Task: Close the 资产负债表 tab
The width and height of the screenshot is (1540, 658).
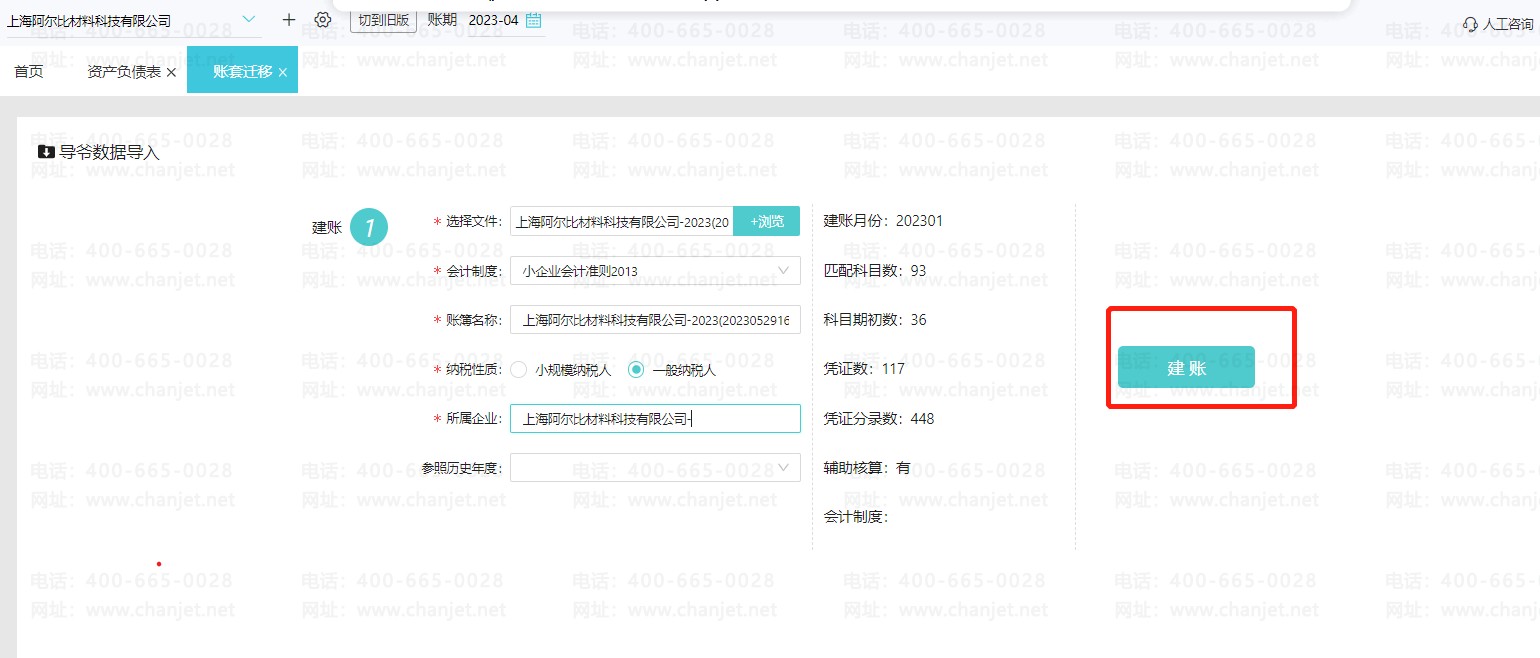Action: coord(171,73)
